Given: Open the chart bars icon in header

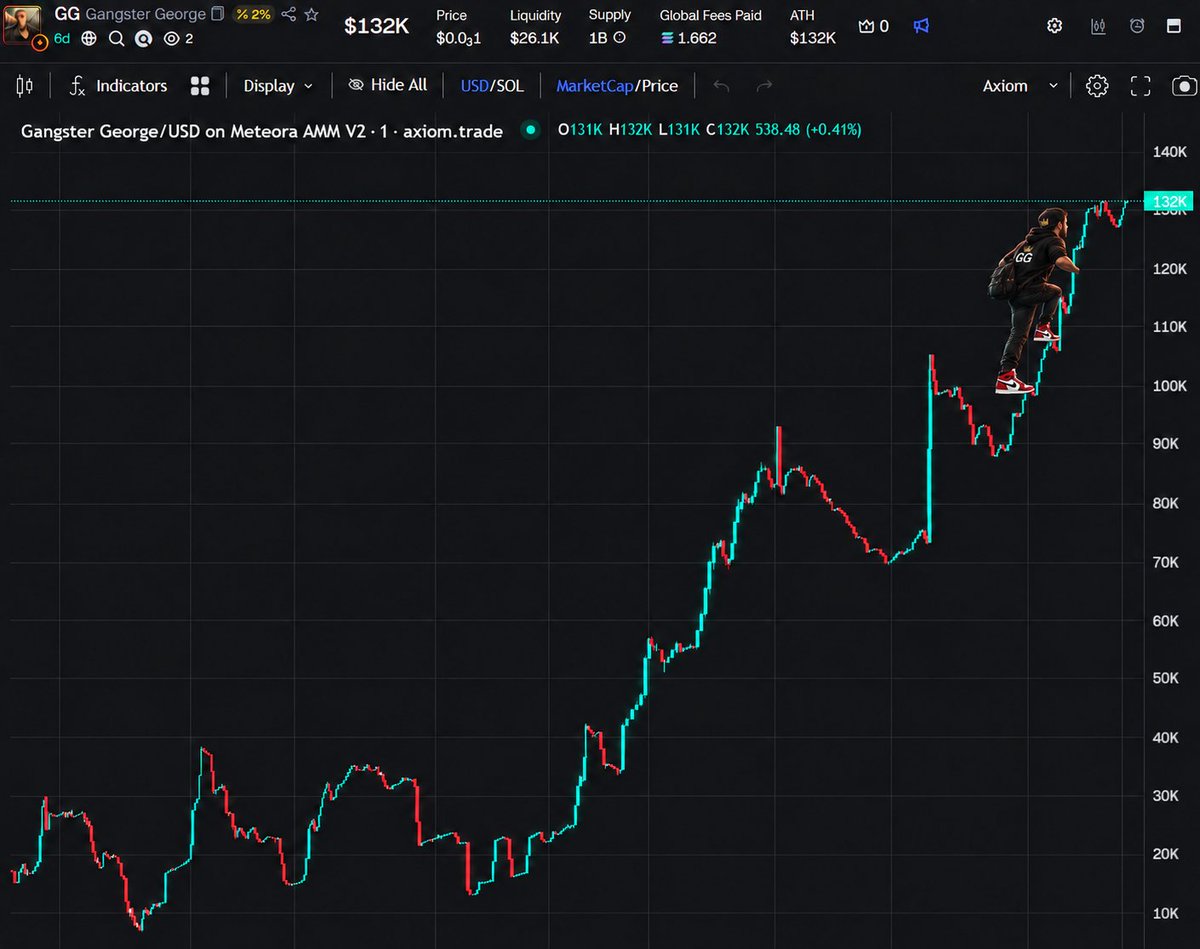Looking at the screenshot, I should click(x=1098, y=26).
